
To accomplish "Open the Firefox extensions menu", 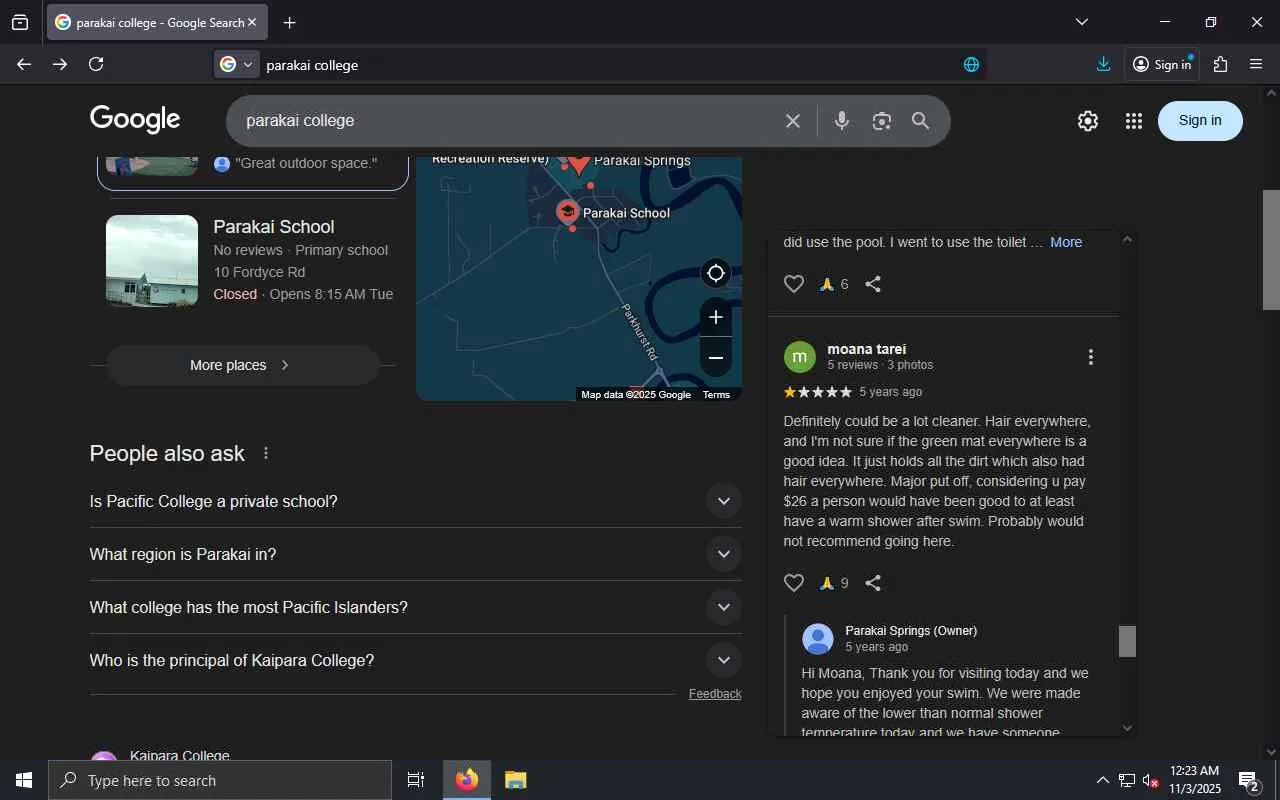I will pyautogui.click(x=1220, y=64).
